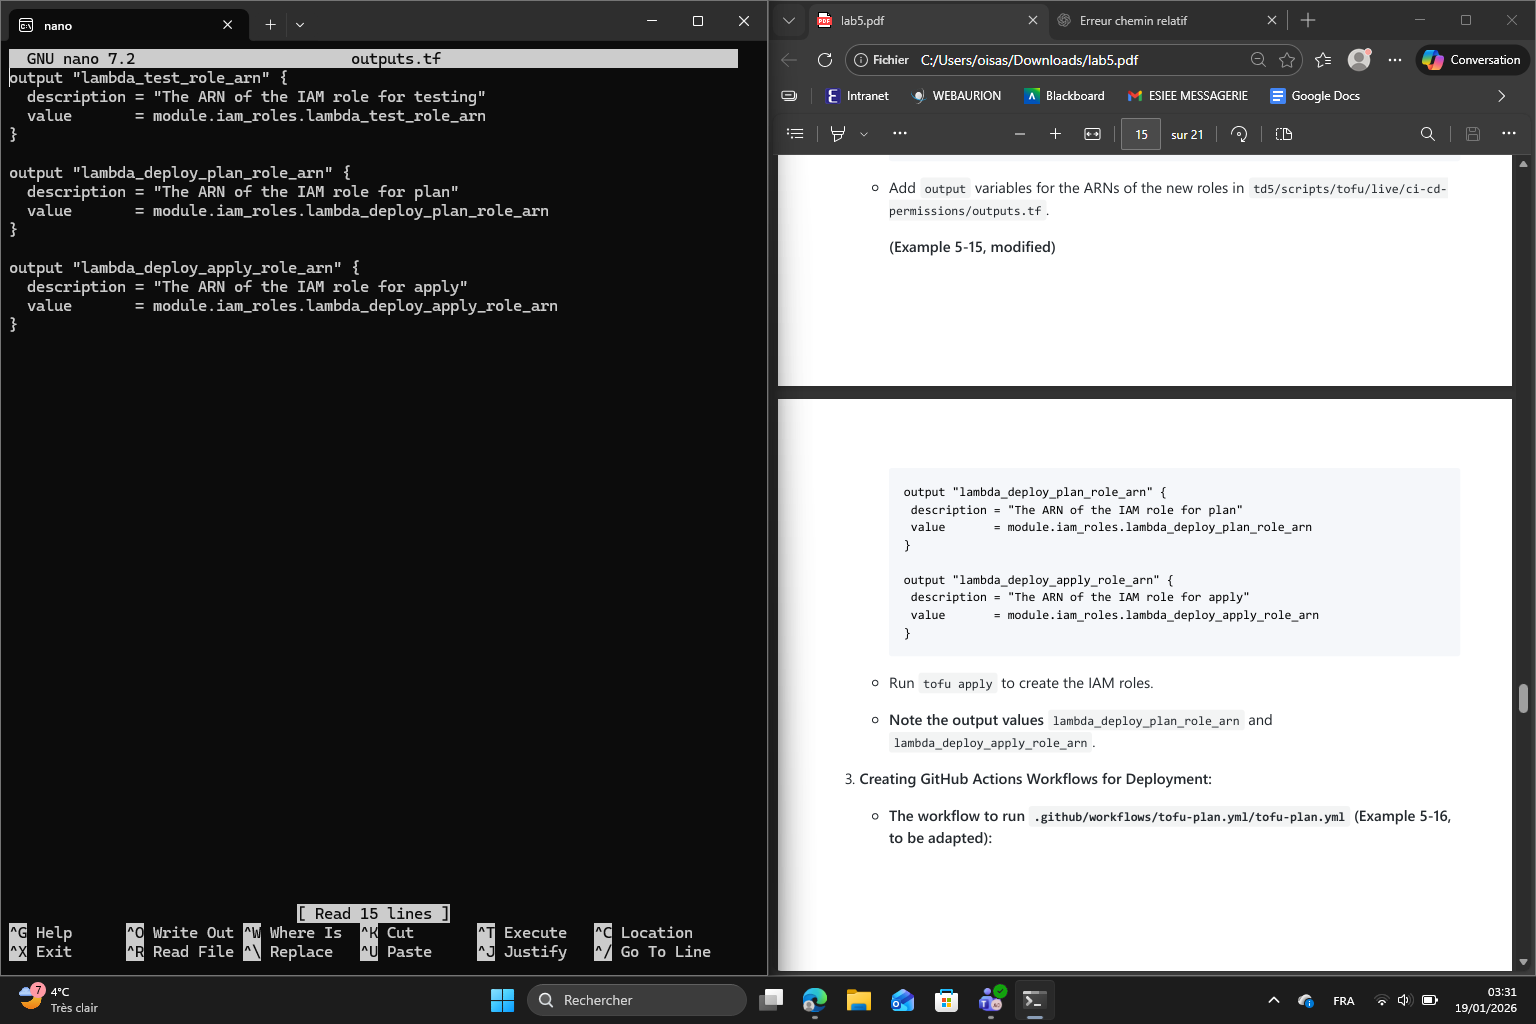
Task: Select the highlighter annotation tool
Action: [x=838, y=133]
